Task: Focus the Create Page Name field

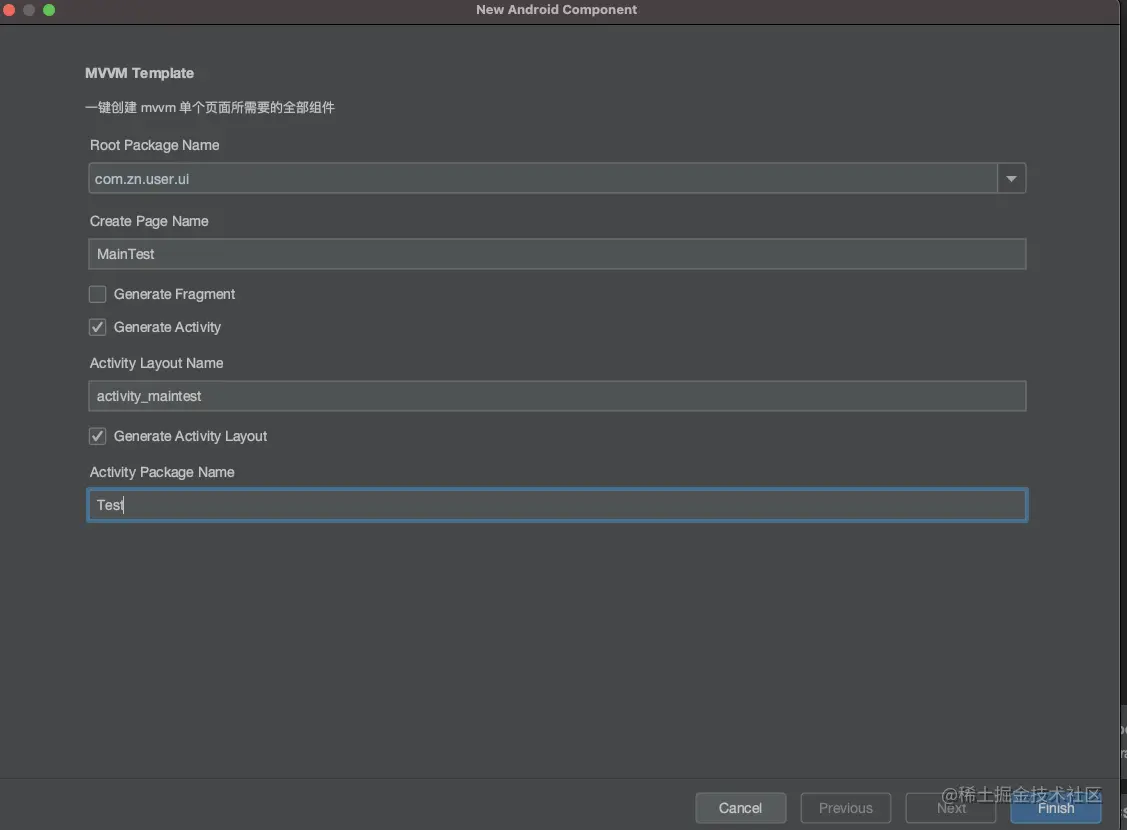Action: [x=557, y=254]
